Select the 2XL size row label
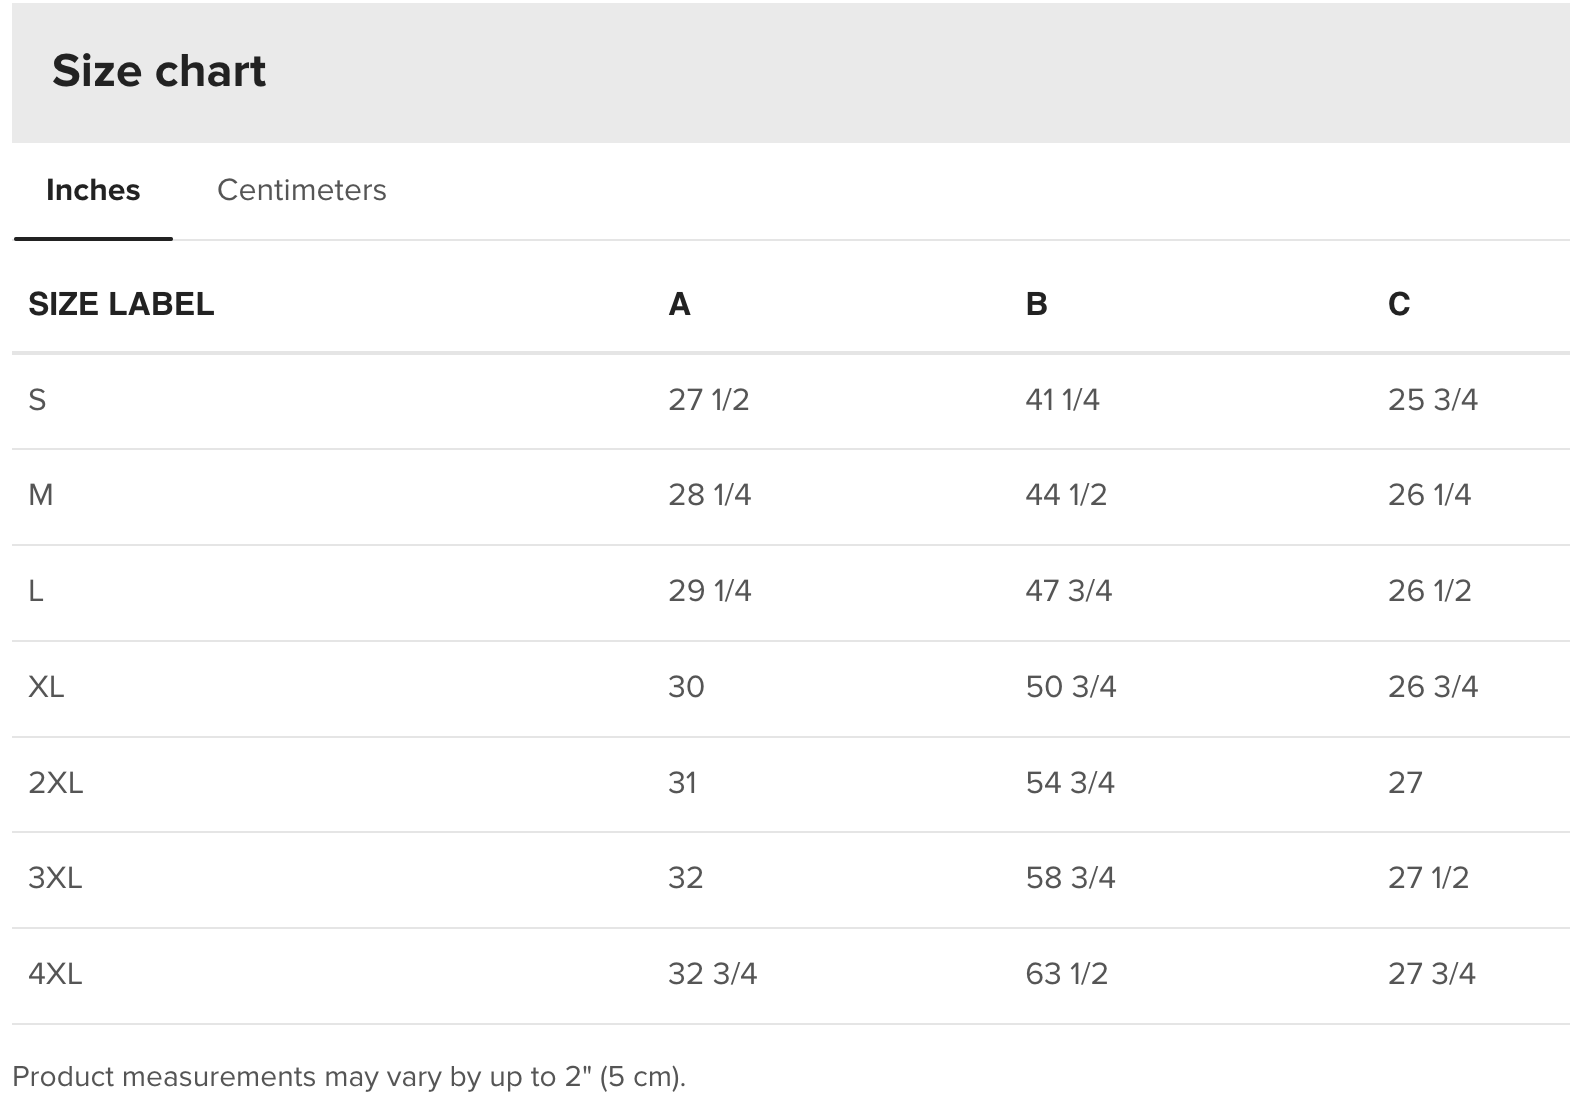The height and width of the screenshot is (1120, 1570). tap(56, 783)
